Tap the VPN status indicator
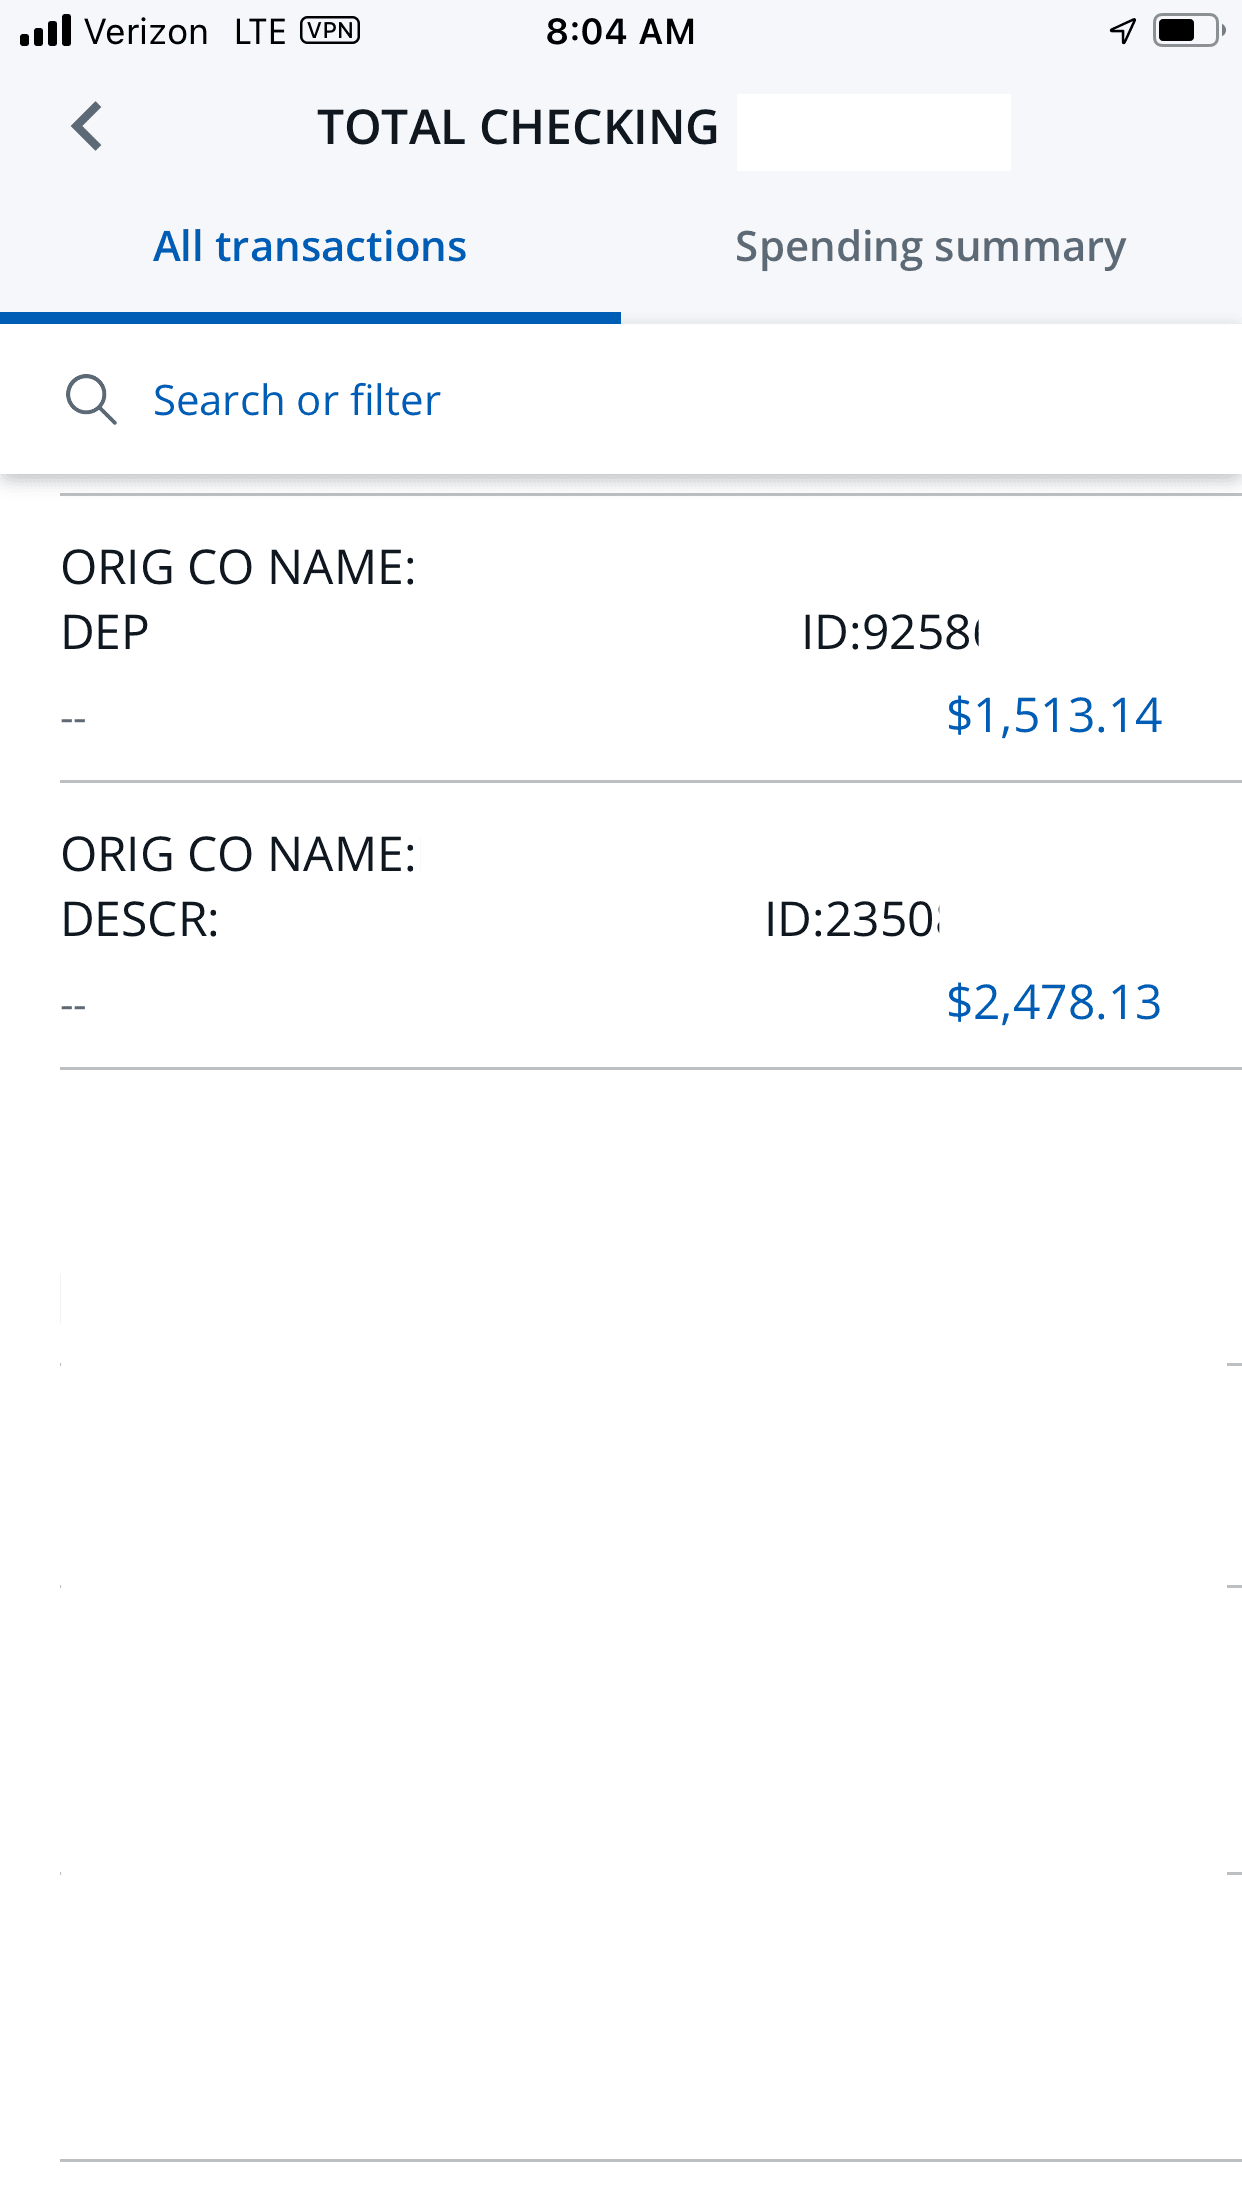 pos(330,31)
